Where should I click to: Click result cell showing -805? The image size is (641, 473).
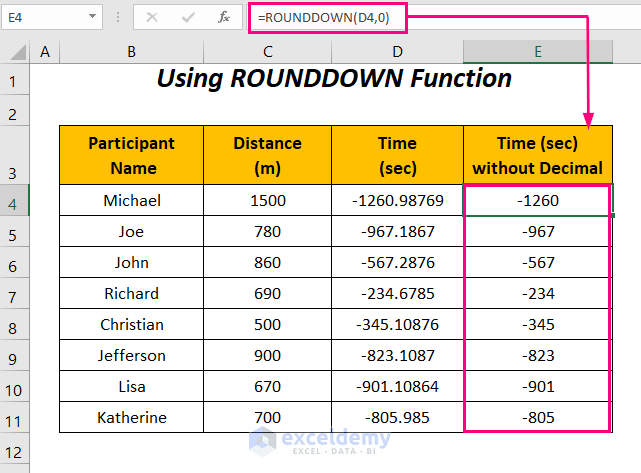[537, 417]
